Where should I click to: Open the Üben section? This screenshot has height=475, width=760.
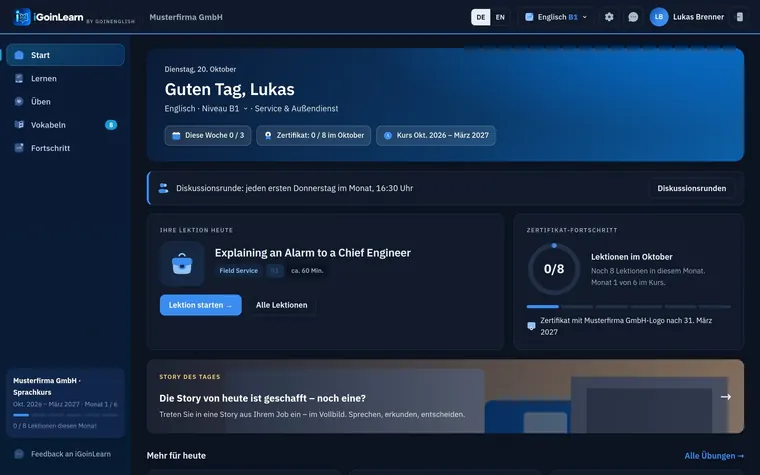65,101
